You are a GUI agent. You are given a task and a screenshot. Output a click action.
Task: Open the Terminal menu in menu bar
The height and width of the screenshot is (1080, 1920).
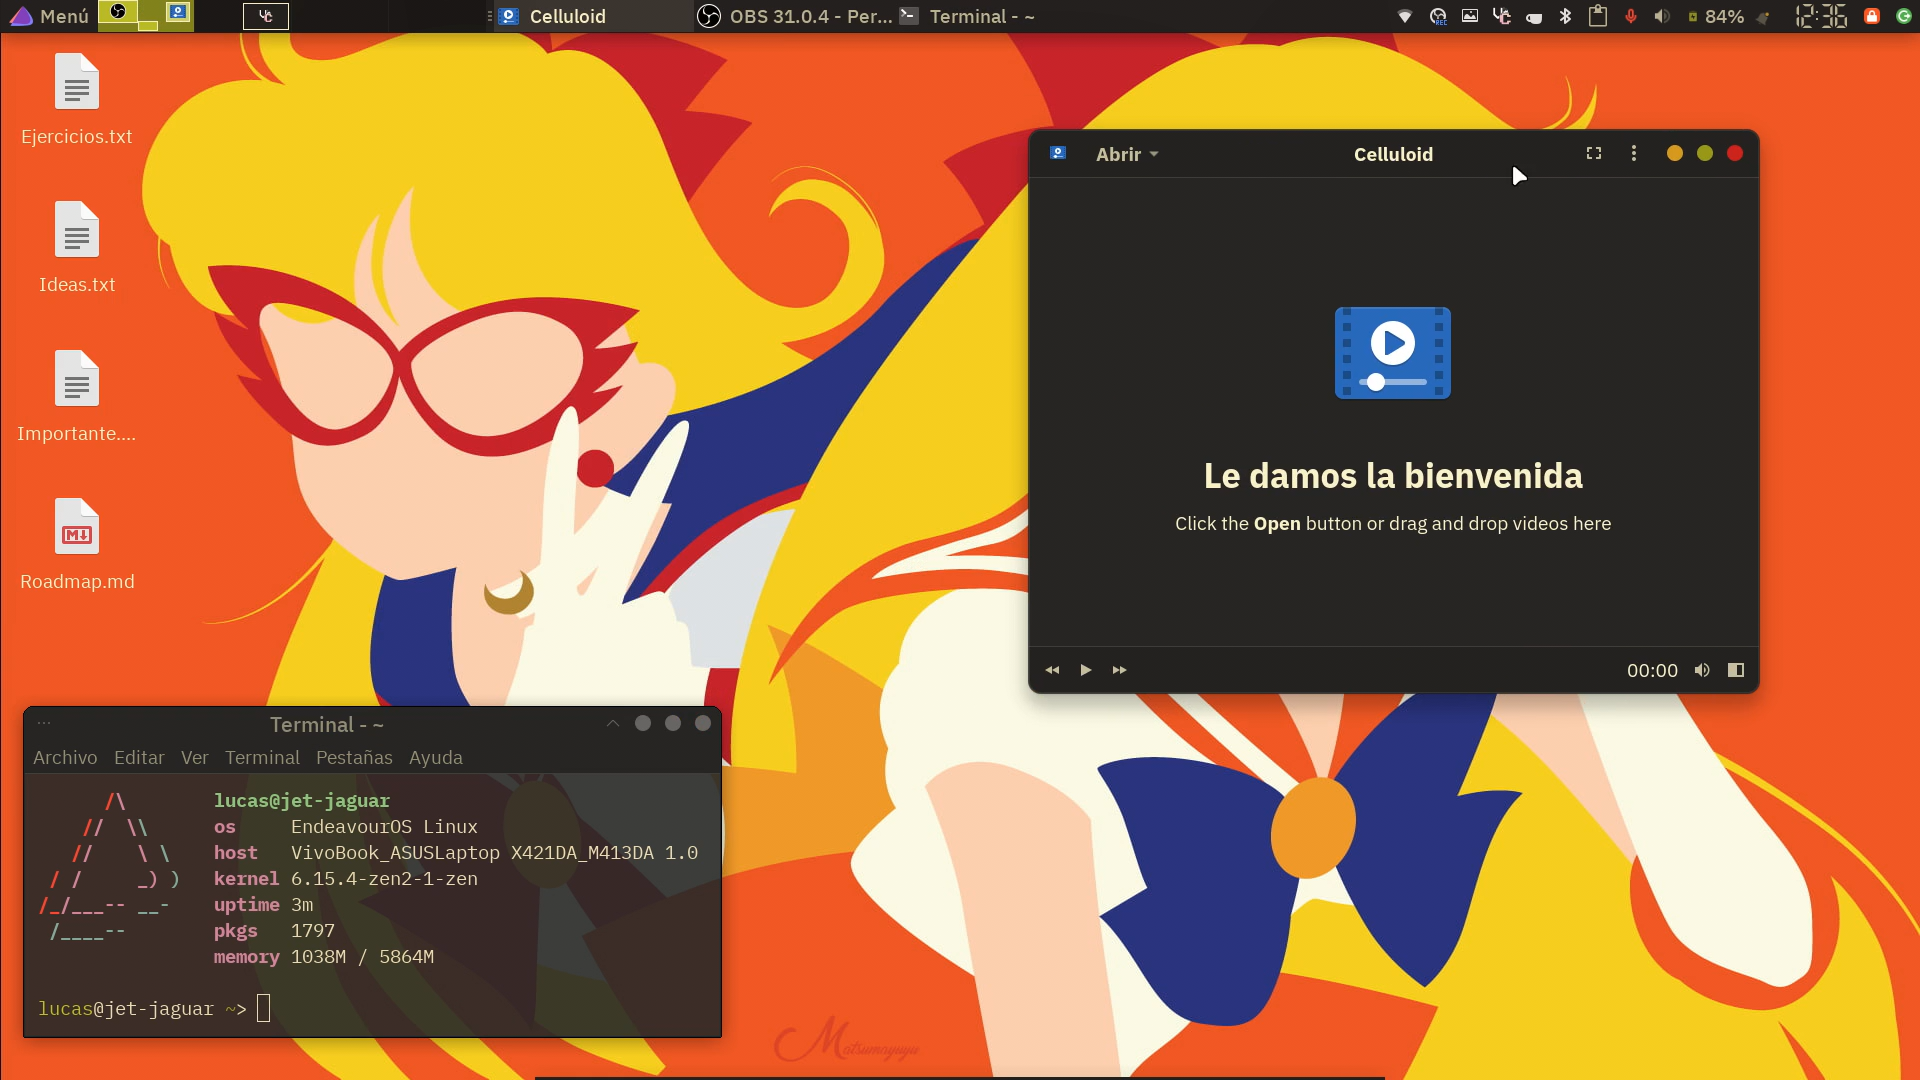point(262,757)
